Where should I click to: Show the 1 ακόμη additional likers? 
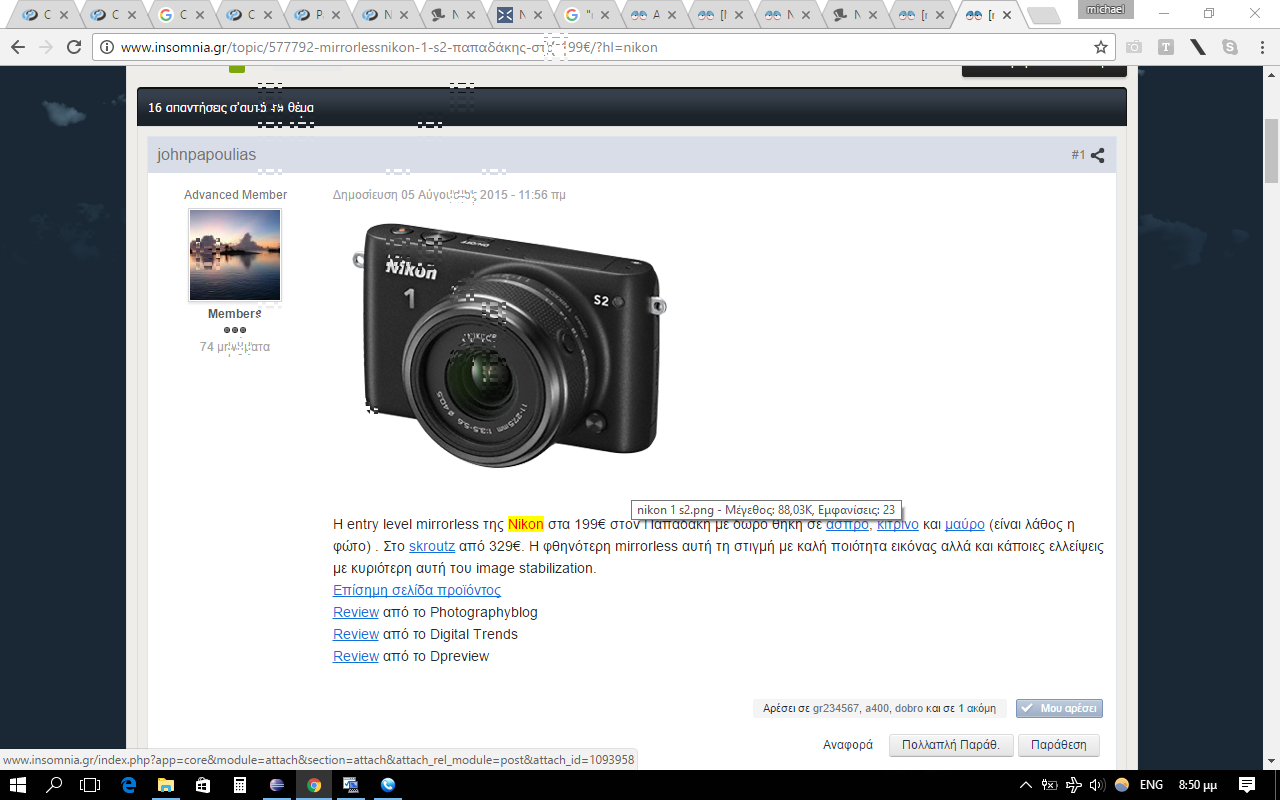point(977,708)
